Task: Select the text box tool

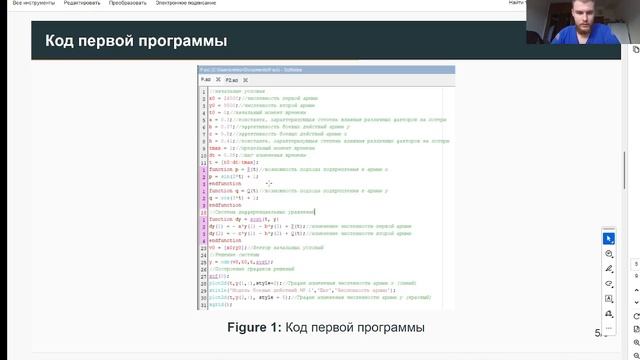Action: point(609,298)
